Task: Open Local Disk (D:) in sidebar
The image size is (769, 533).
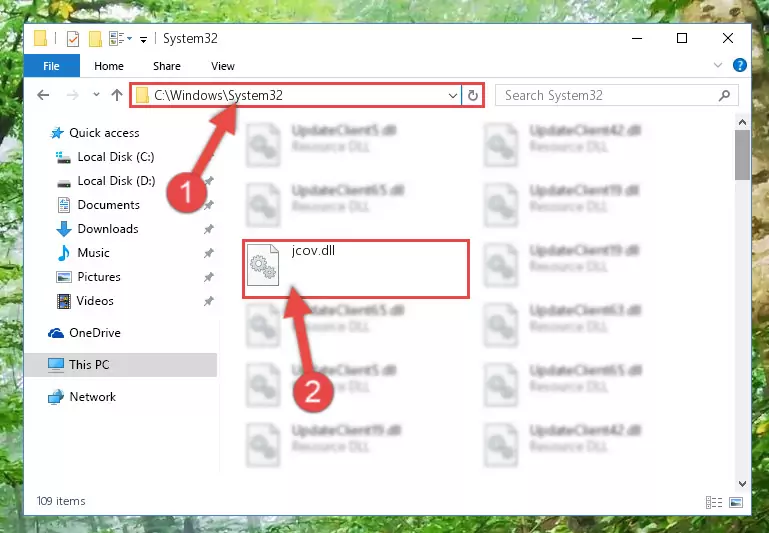Action: (x=116, y=180)
